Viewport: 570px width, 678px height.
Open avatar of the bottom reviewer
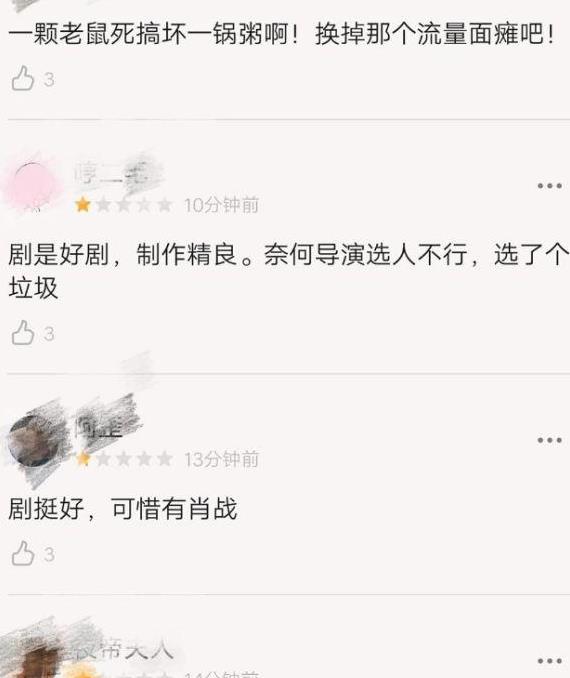pos(35,662)
